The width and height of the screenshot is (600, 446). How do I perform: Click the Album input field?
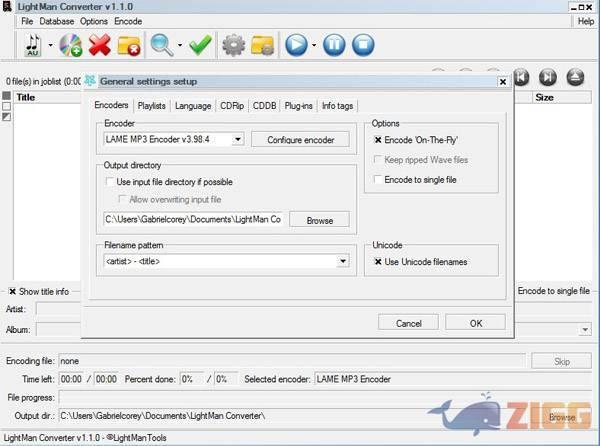[58, 329]
